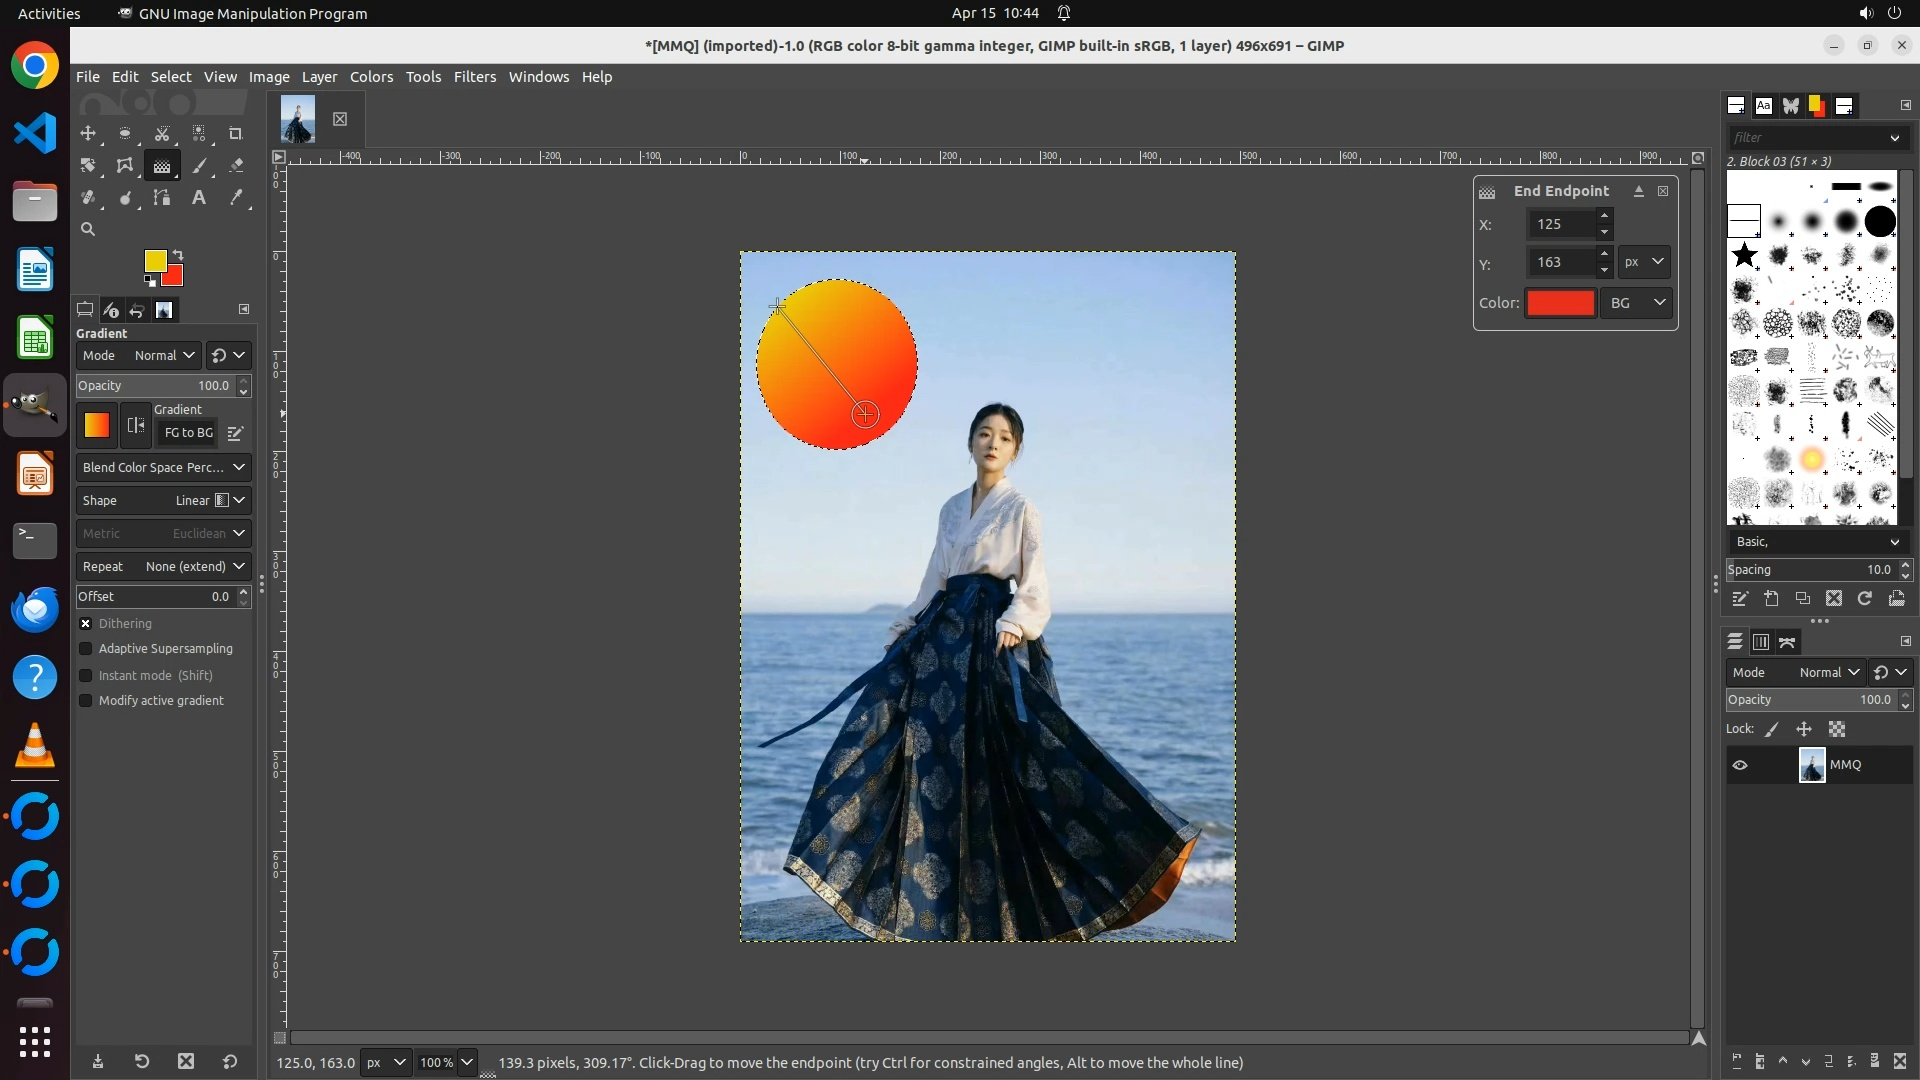Select the Paths tool
Viewport: 1920px width, 1080px height.
point(162,198)
